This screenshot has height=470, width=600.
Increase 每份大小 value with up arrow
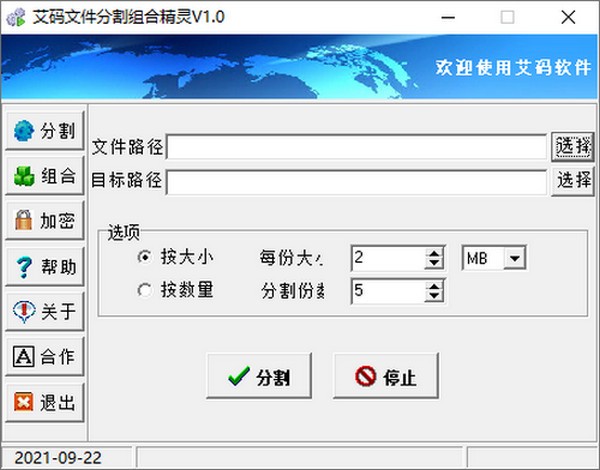434,253
